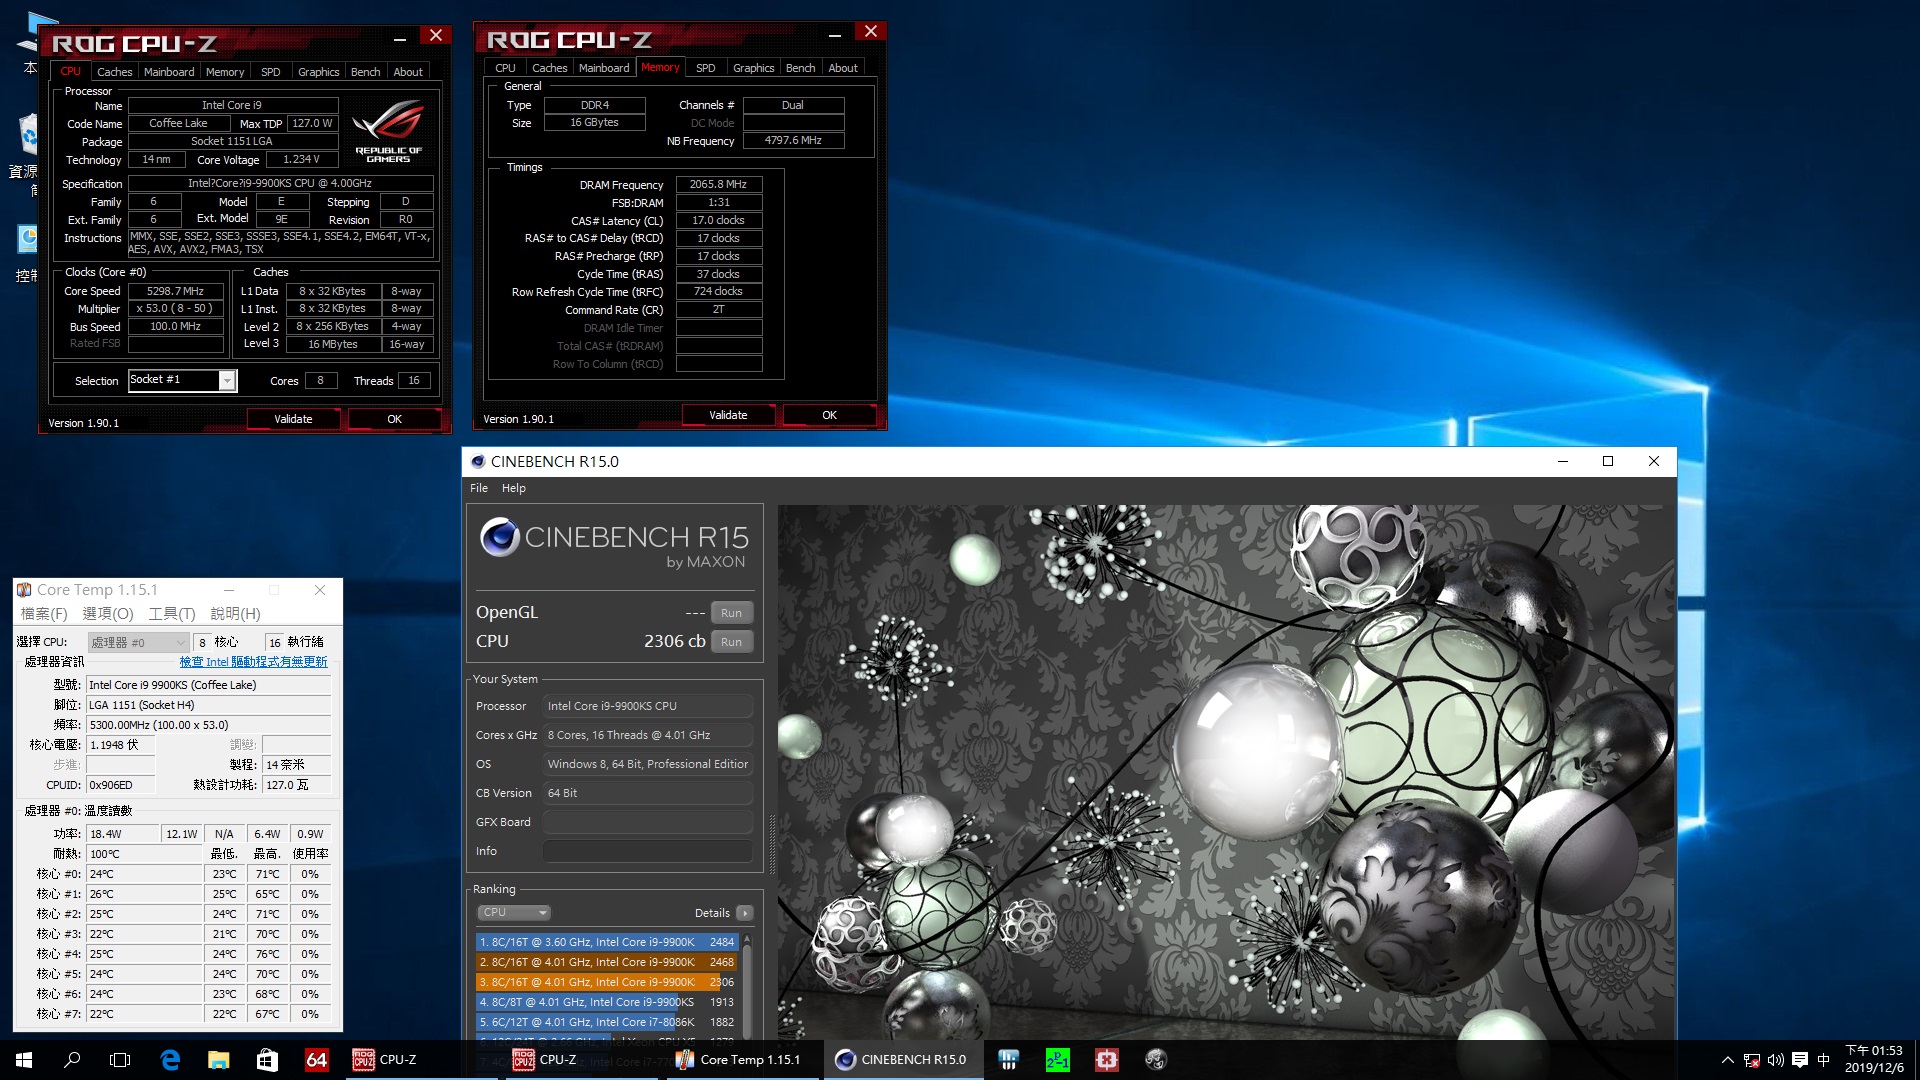Open SPD tab in left CPU-Z

coord(270,72)
